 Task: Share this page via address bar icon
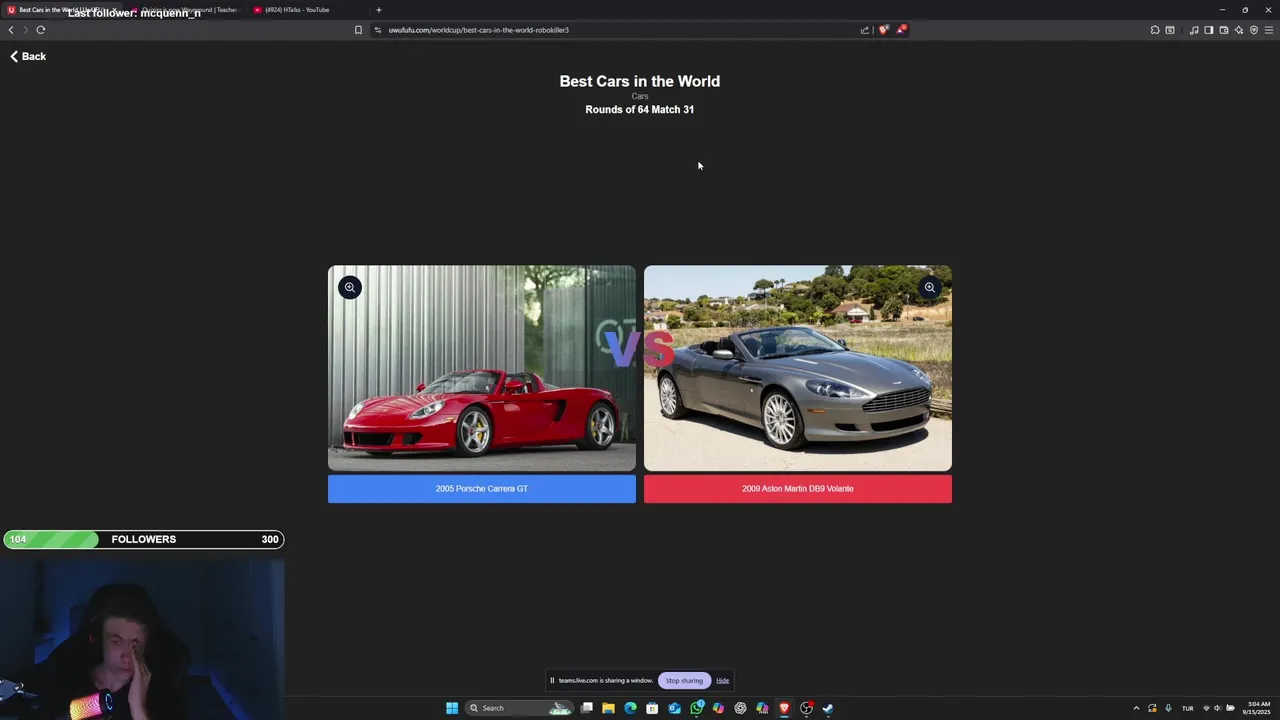click(865, 30)
